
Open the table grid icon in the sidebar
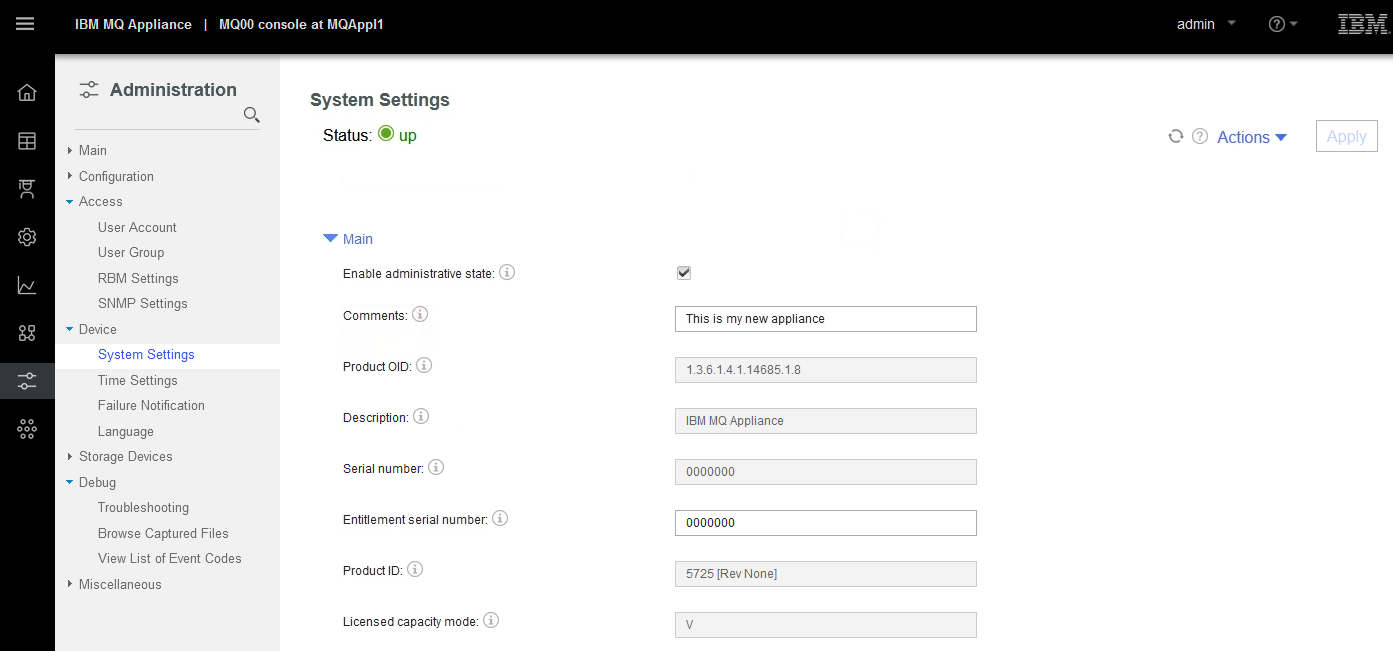[x=27, y=141]
